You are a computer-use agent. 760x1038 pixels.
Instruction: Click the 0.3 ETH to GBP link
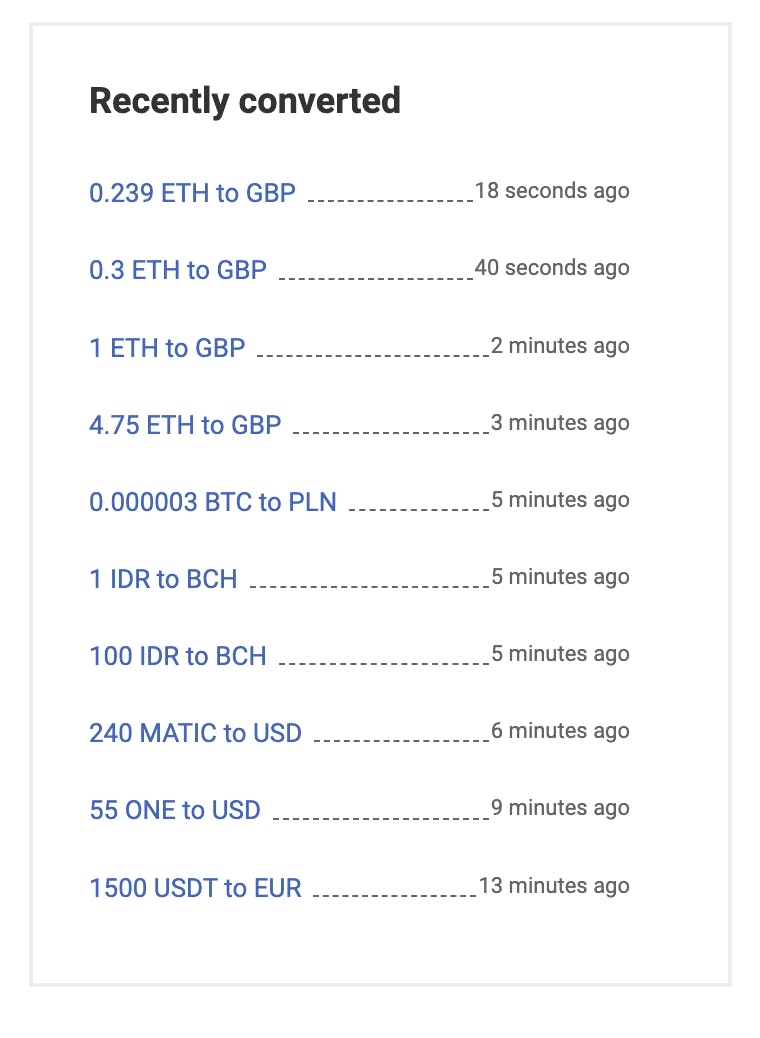pyautogui.click(x=178, y=270)
